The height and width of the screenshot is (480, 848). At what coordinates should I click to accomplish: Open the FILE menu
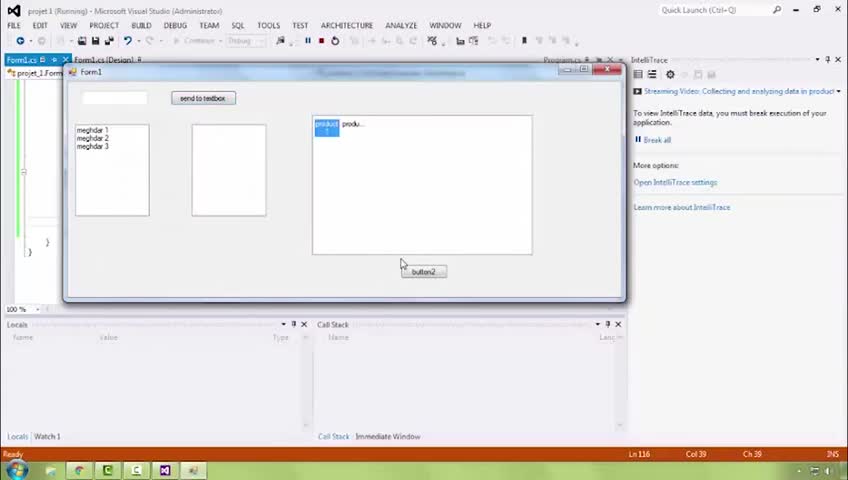pyautogui.click(x=14, y=25)
